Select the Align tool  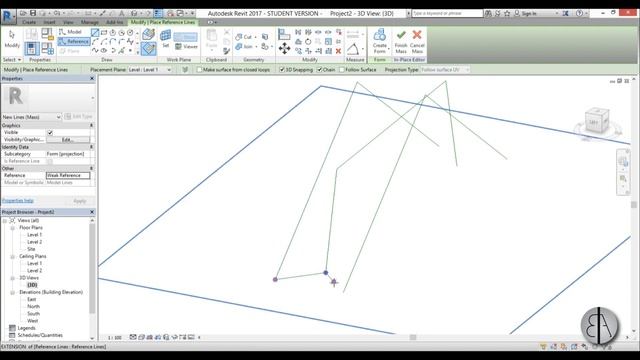284,34
